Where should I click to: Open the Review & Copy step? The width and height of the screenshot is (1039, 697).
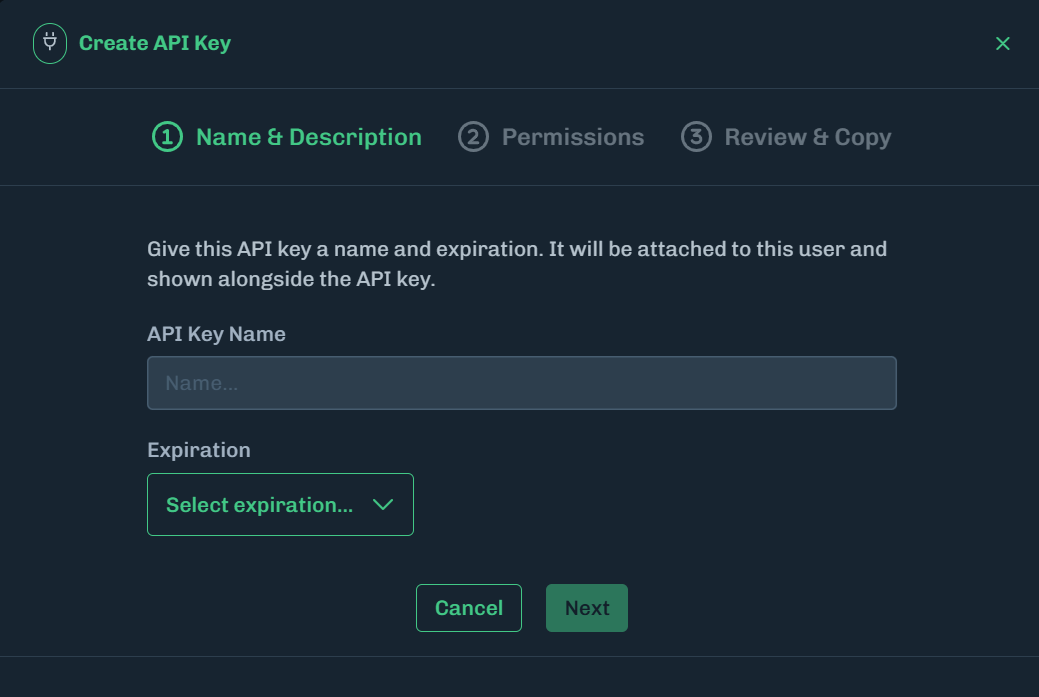tap(806, 137)
